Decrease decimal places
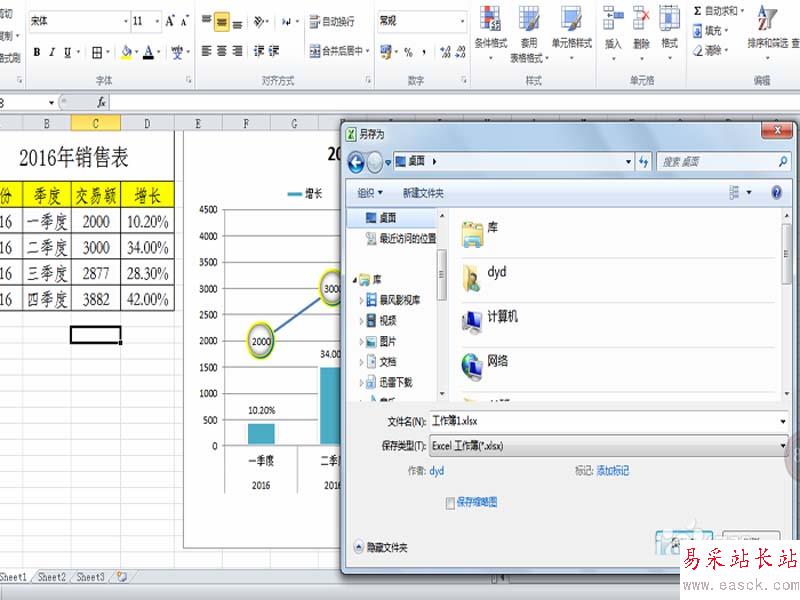 (x=461, y=52)
